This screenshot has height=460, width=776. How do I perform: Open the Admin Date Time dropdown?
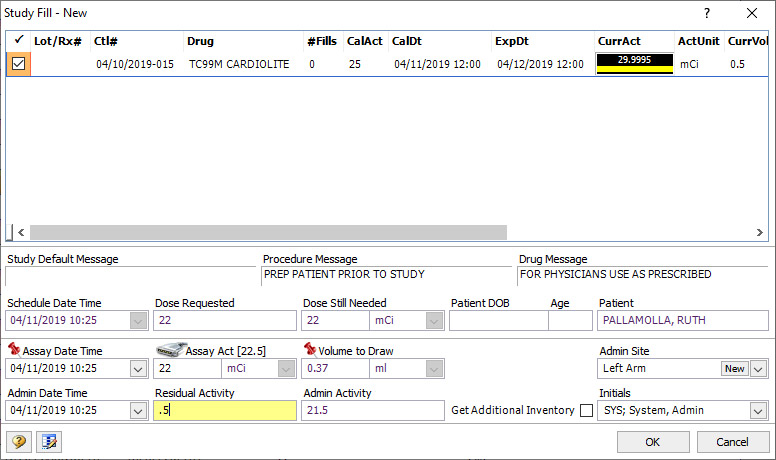[x=139, y=410]
